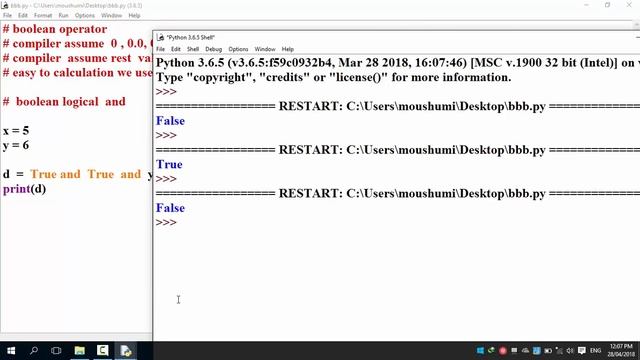Click the Python Shell title bar icon
The width and height of the screenshot is (640, 360).
pos(160,37)
